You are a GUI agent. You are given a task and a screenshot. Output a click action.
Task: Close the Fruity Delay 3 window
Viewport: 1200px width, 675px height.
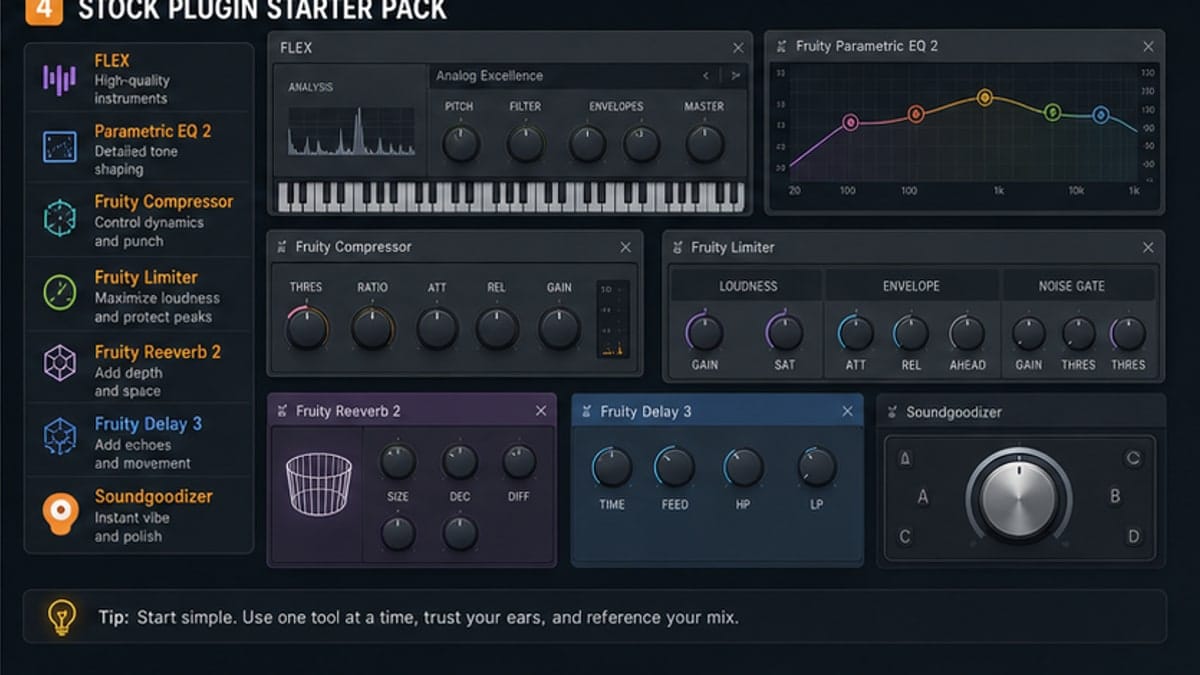pyautogui.click(x=848, y=411)
